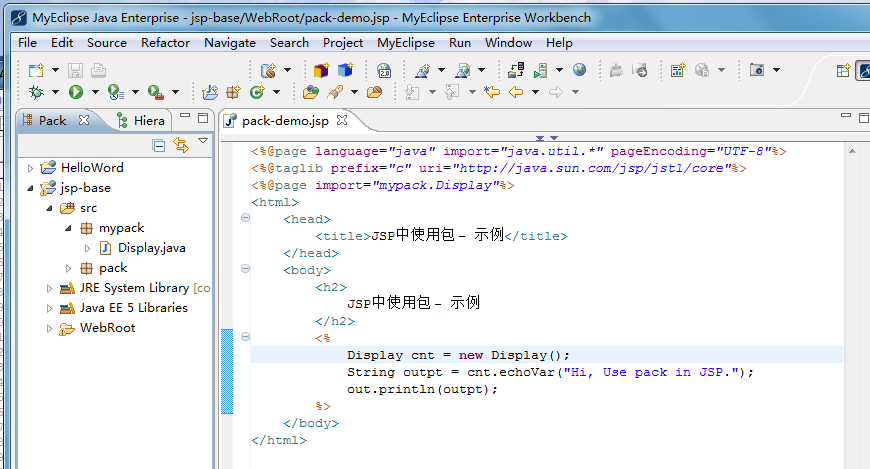870x469 pixels.
Task: Click the run/start server icon
Action: point(540,70)
